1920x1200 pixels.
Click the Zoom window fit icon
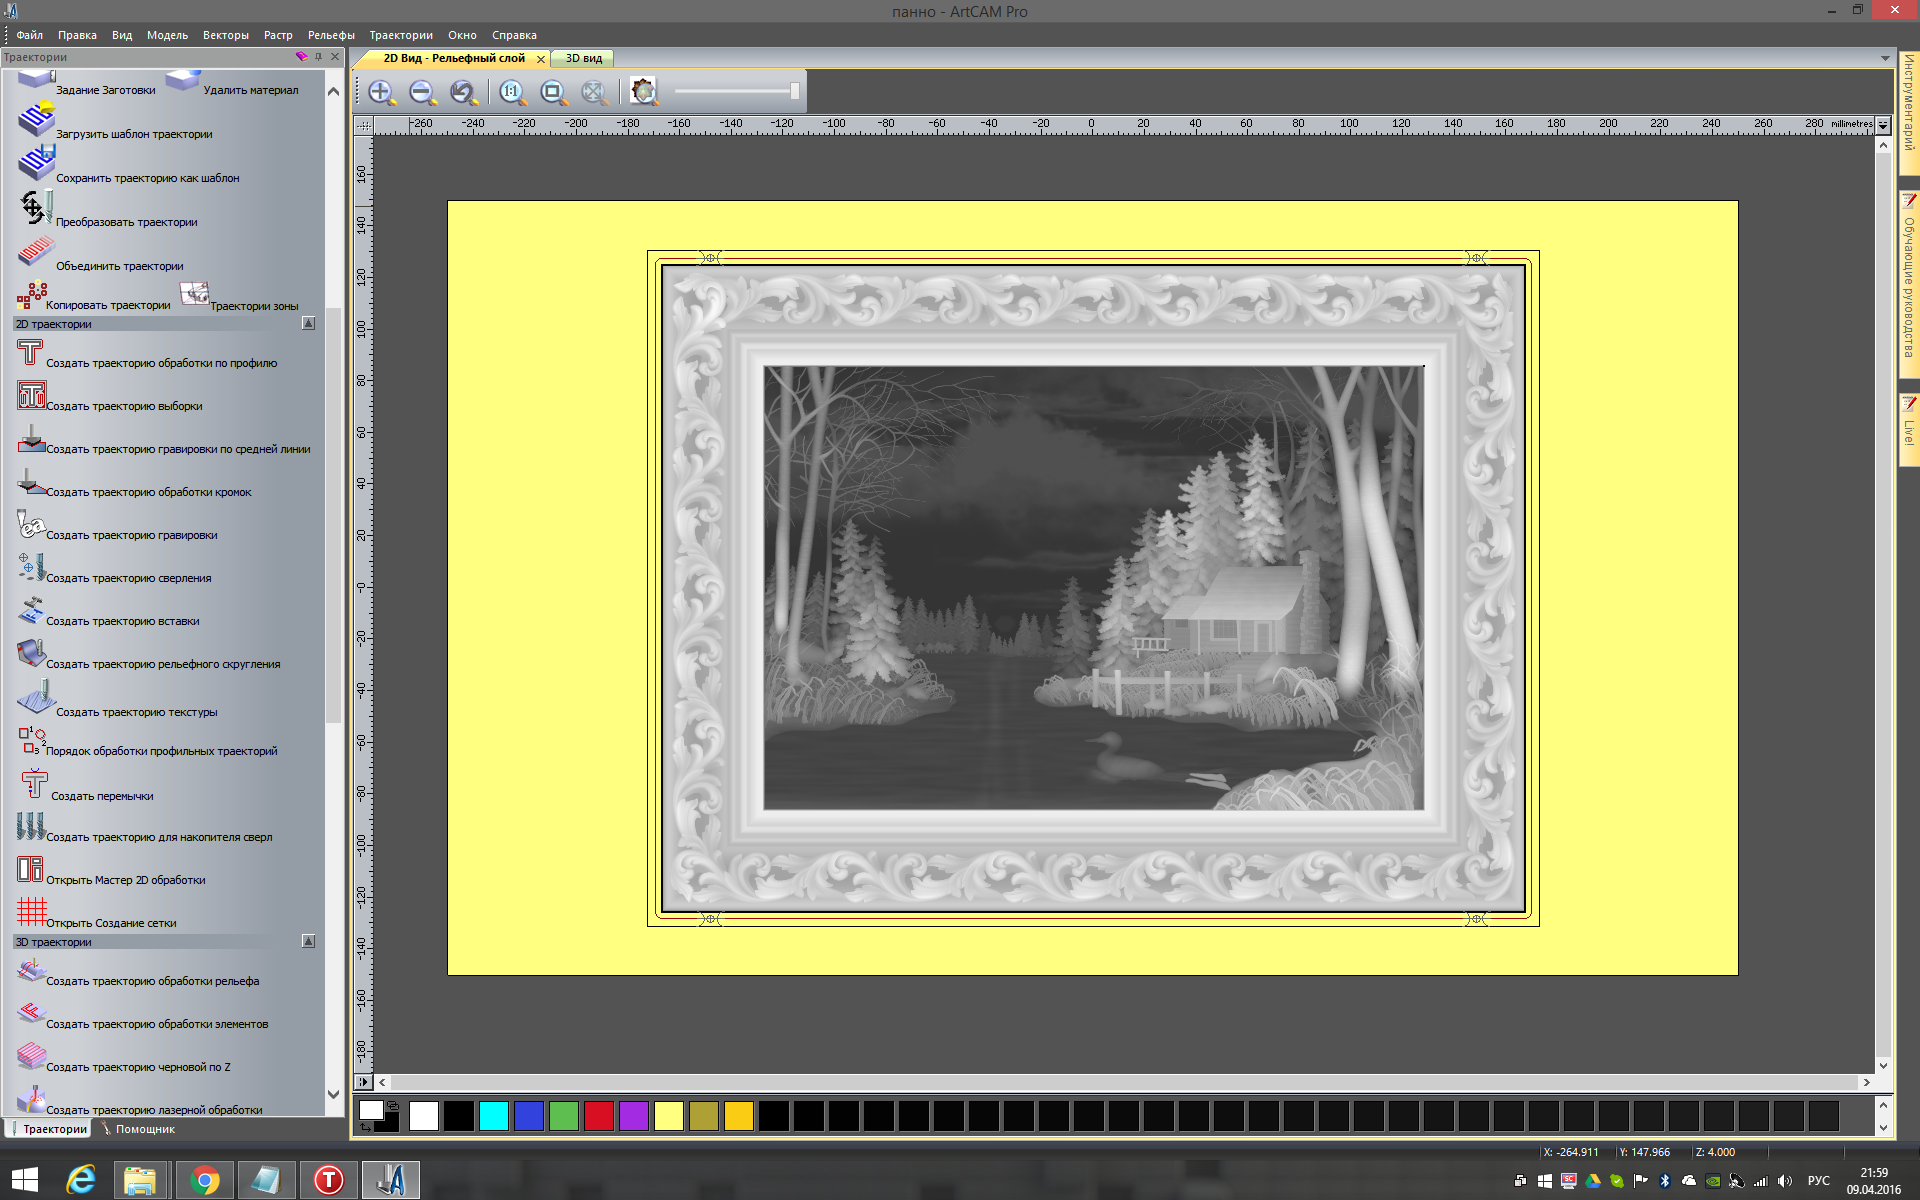(x=553, y=92)
